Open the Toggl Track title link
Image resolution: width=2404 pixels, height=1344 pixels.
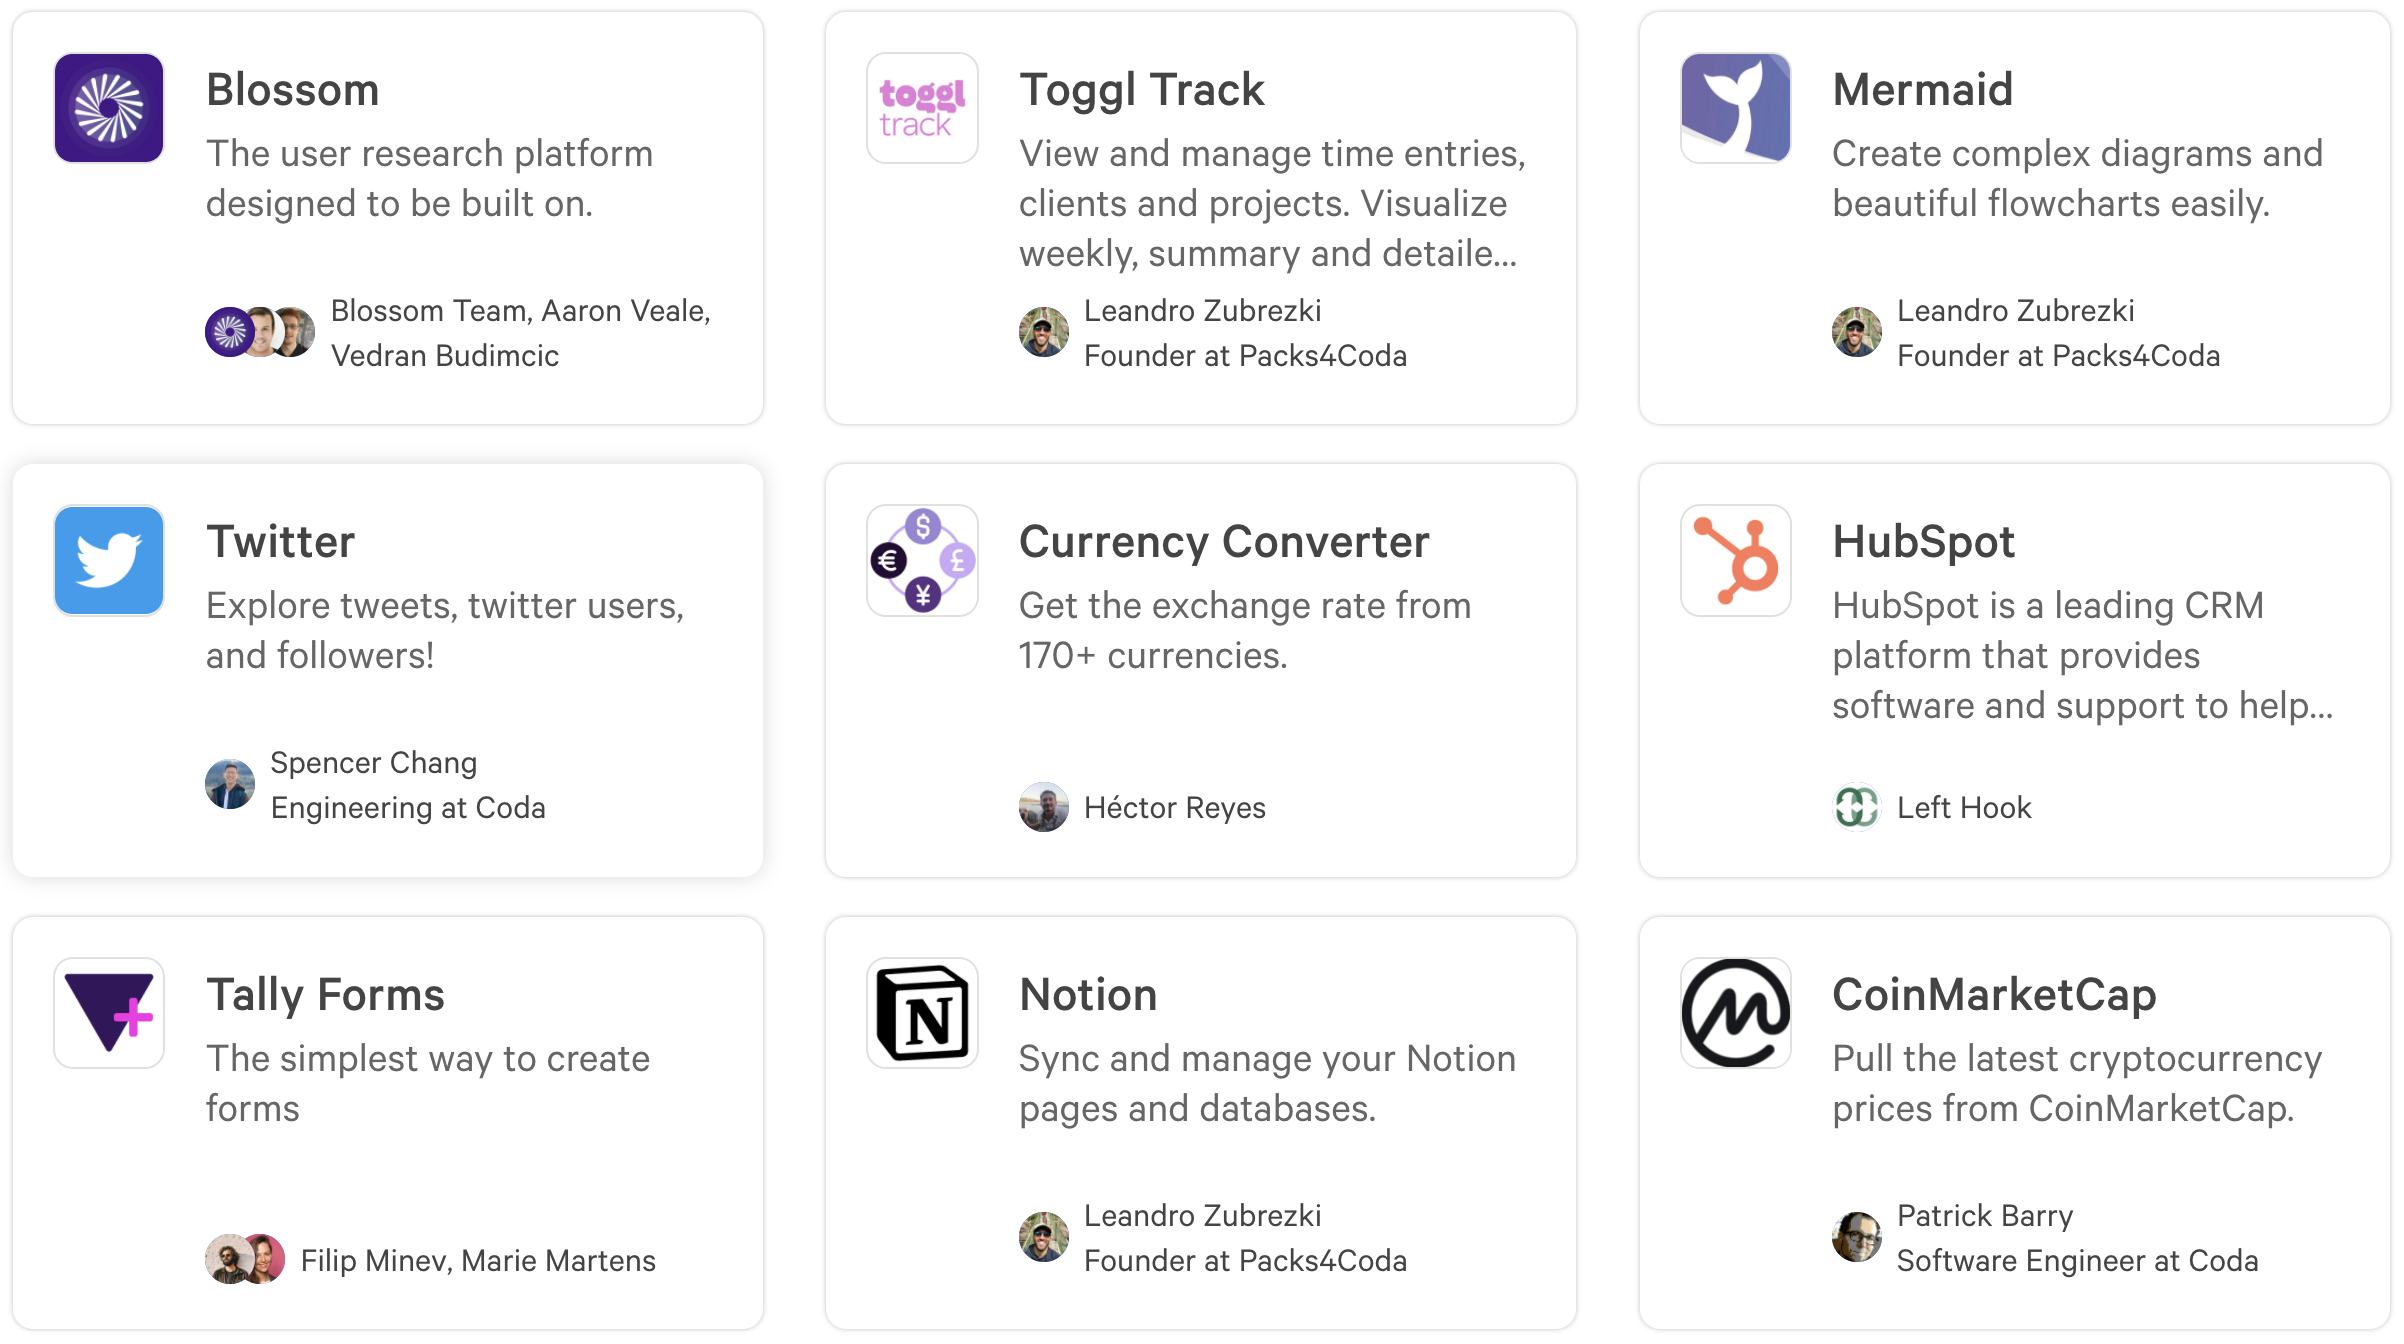point(1141,90)
